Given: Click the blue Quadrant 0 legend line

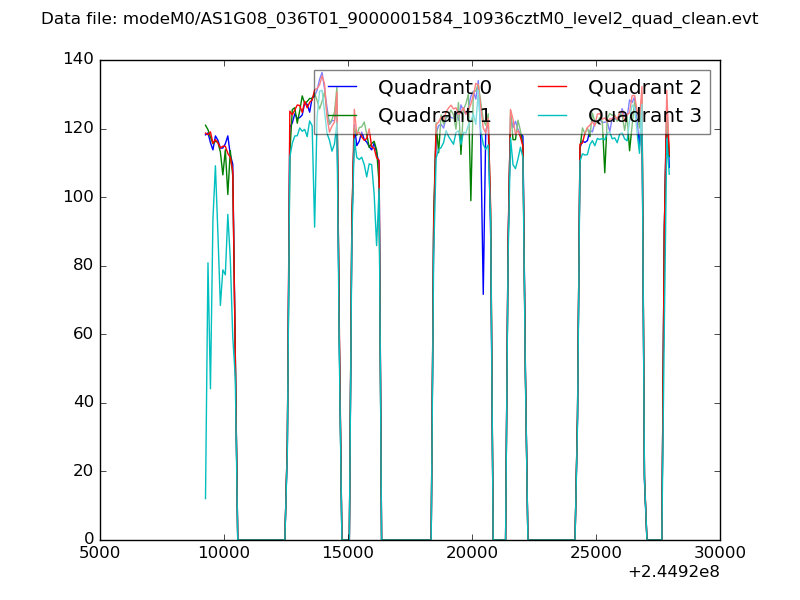Looking at the screenshot, I should click(x=342, y=88).
